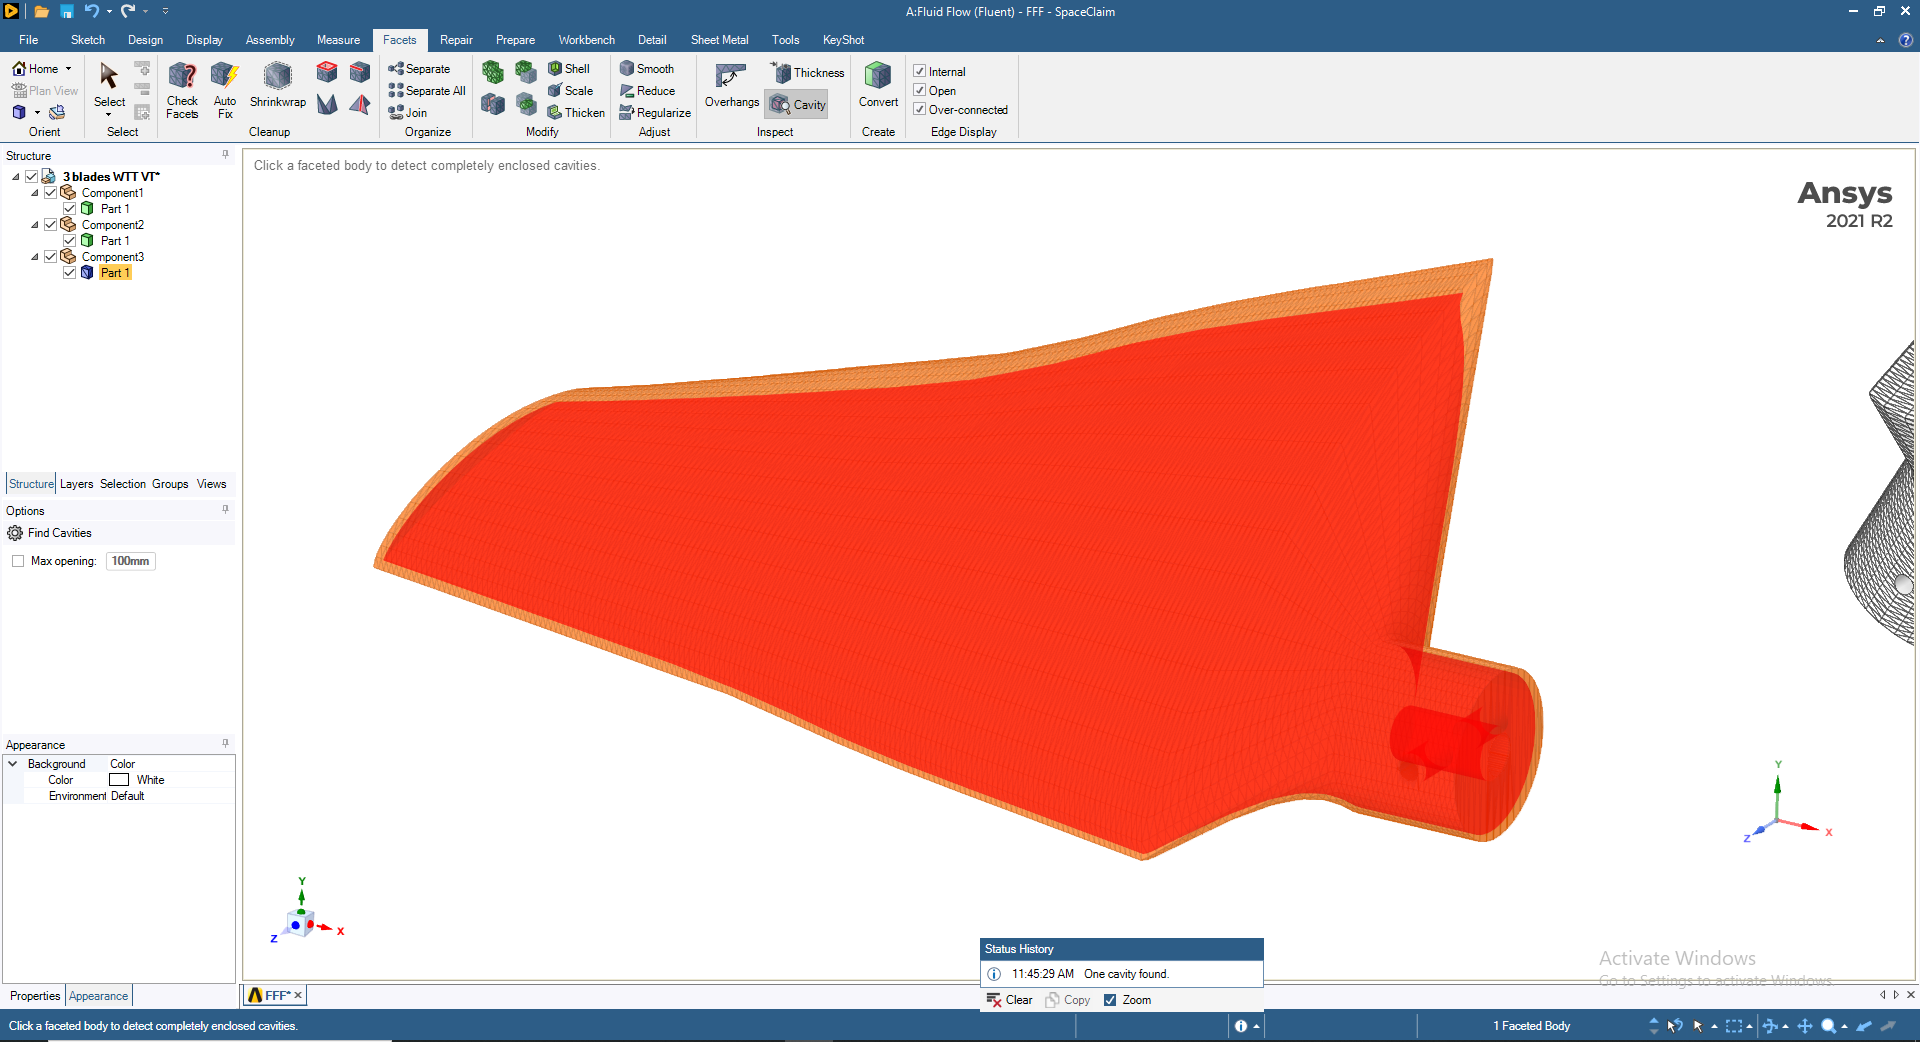Click the Open folder icon in title bar
The image size is (1920, 1042).
(42, 11)
